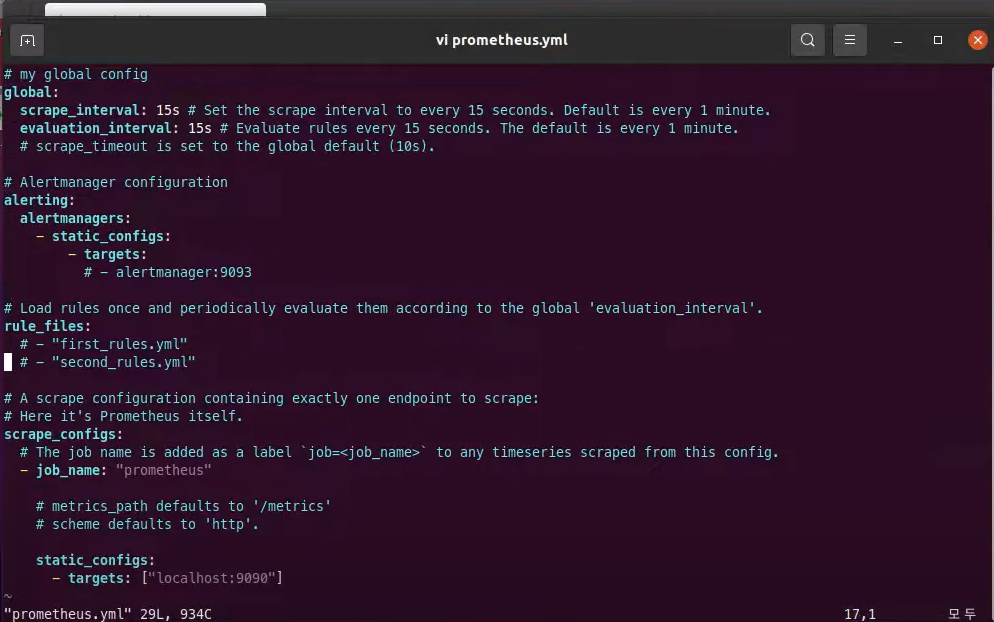Viewport: 994px width, 622px height.
Task: Click the '15s' value after scrape_interval
Action: 168,110
